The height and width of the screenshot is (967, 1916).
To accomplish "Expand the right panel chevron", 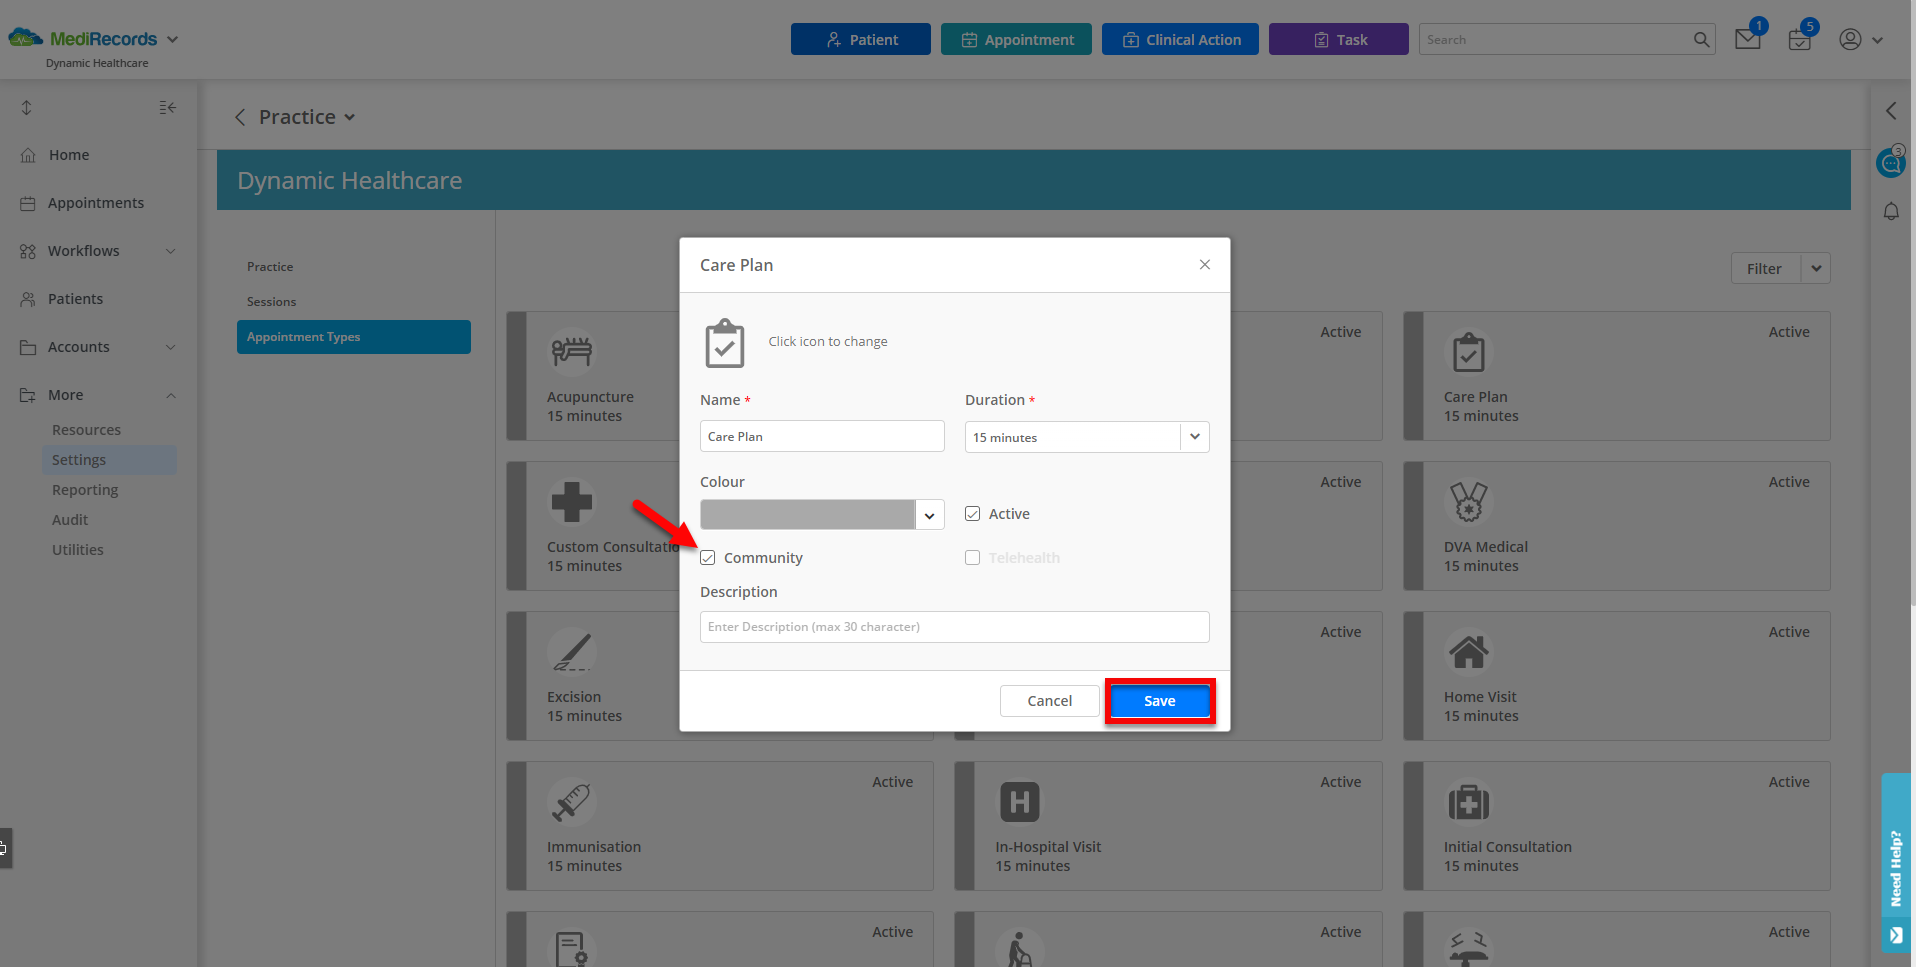I will pos(1891,111).
